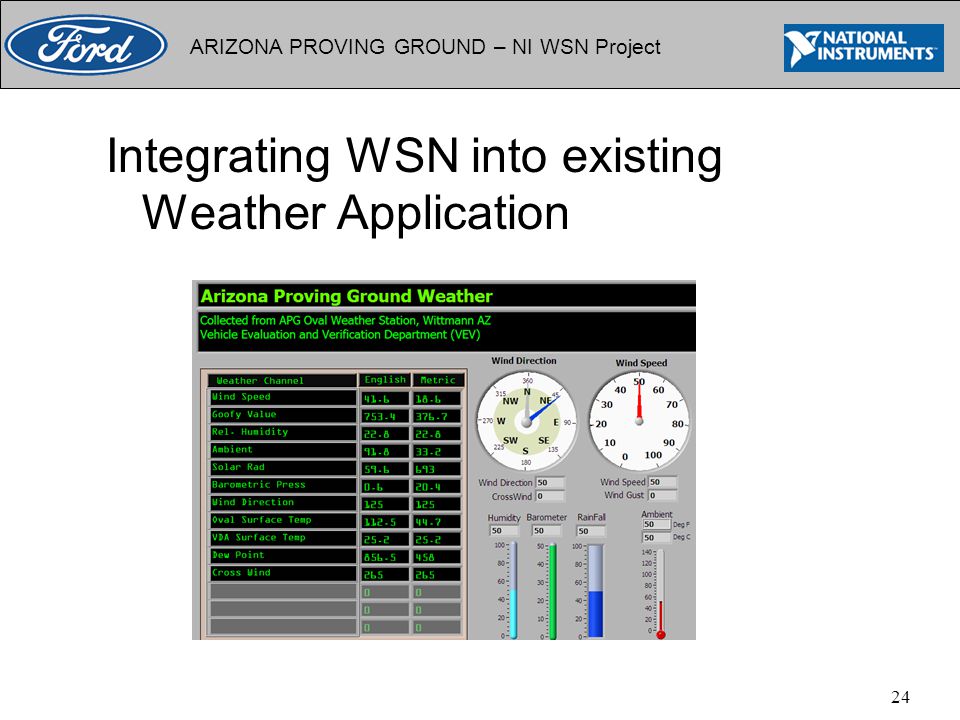Click the English column header

(x=384, y=380)
